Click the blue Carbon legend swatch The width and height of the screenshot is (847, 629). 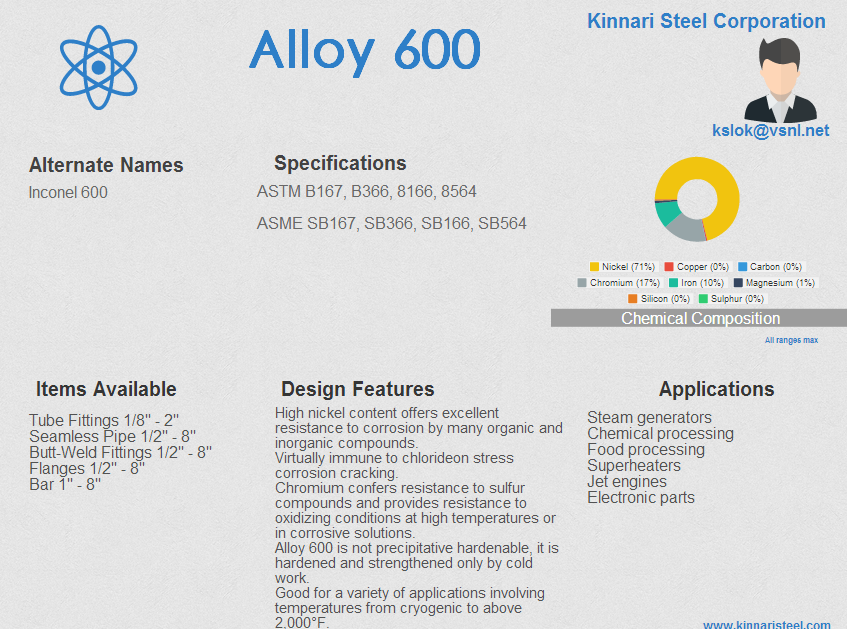(x=742, y=266)
